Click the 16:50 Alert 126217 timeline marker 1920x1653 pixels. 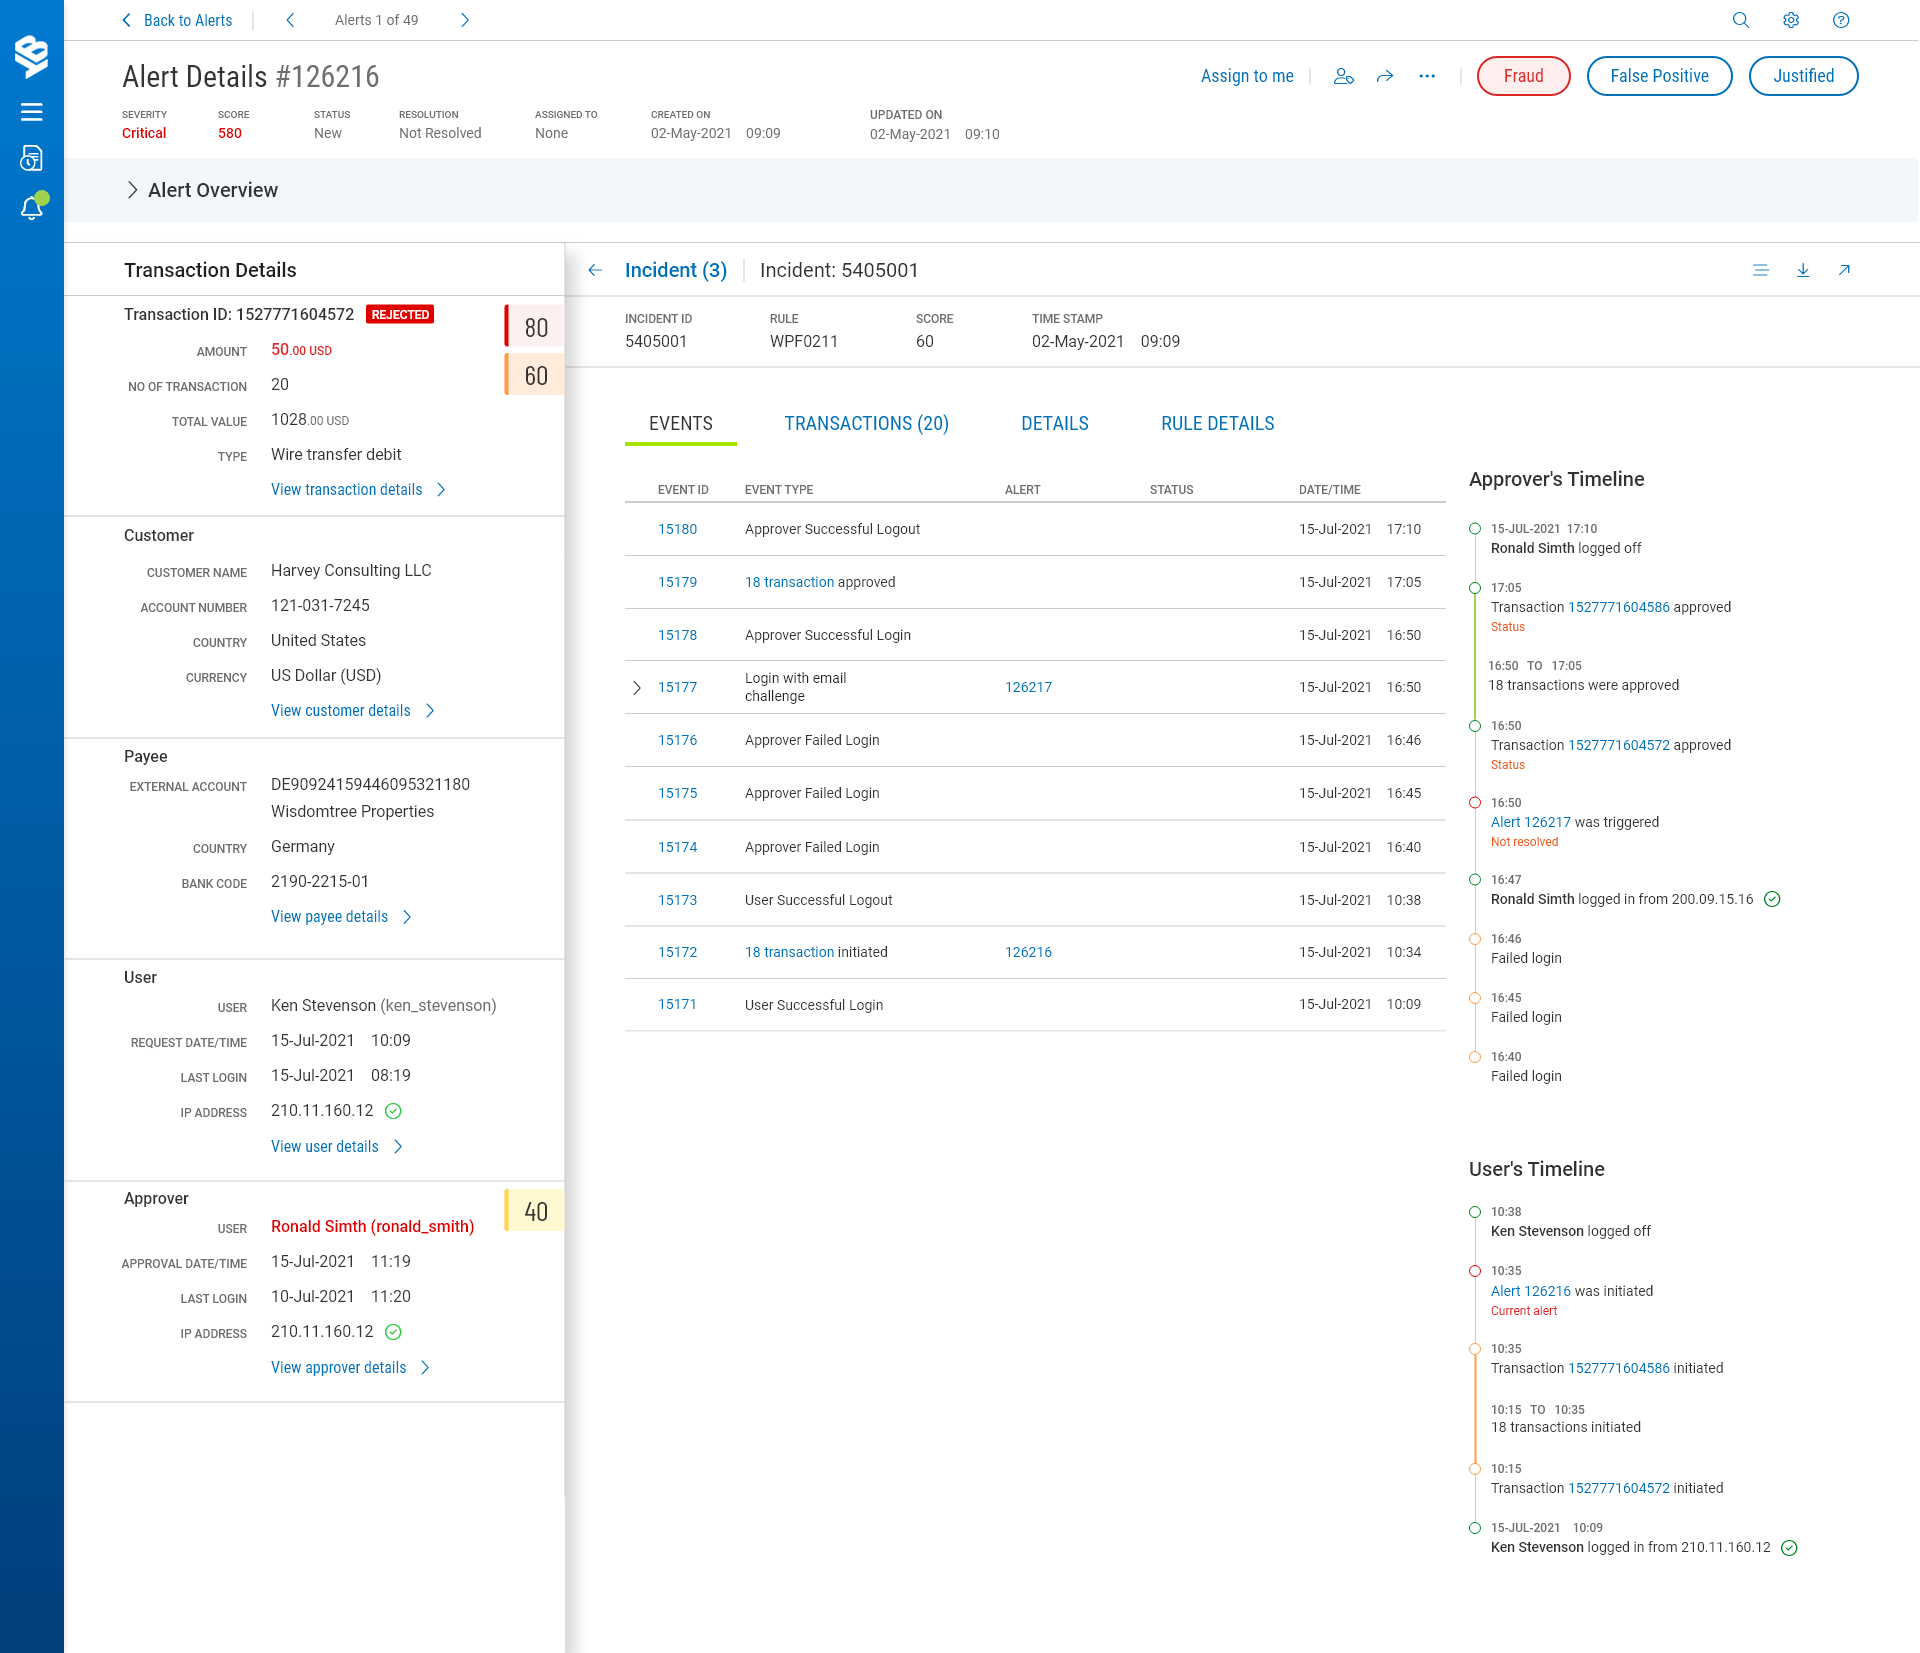click(x=1474, y=802)
